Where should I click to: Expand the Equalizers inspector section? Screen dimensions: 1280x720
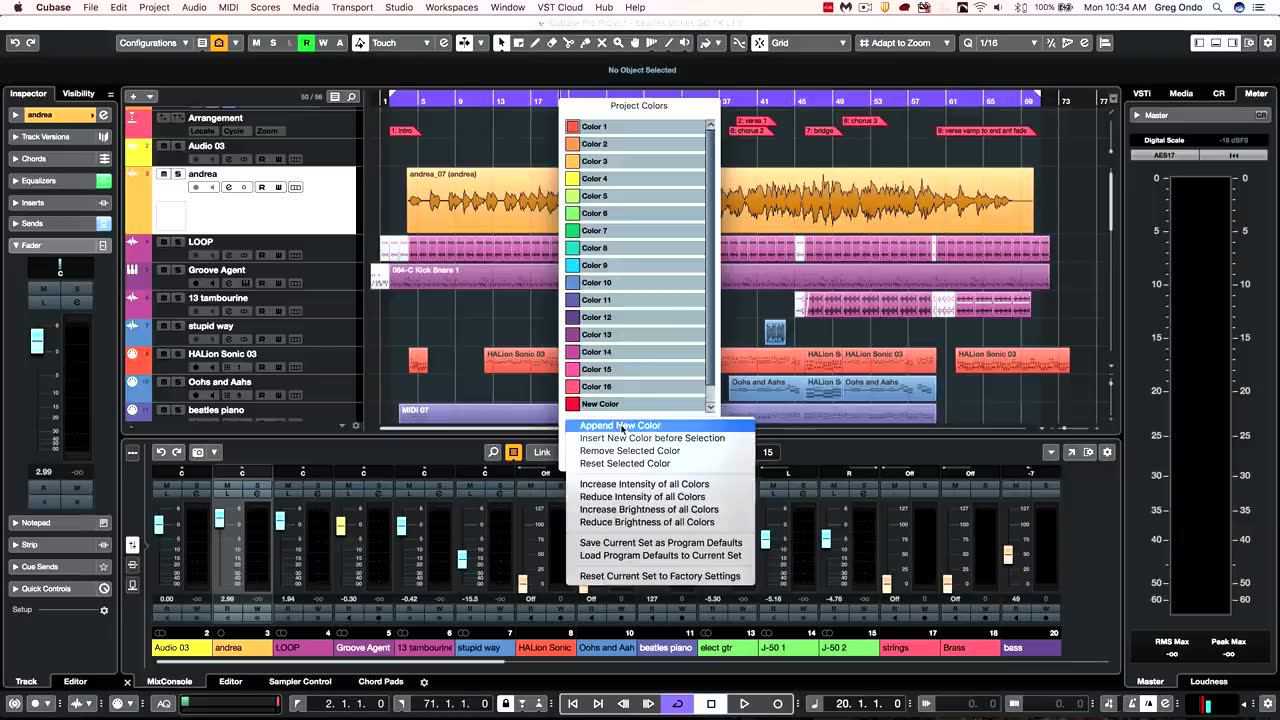[58, 181]
